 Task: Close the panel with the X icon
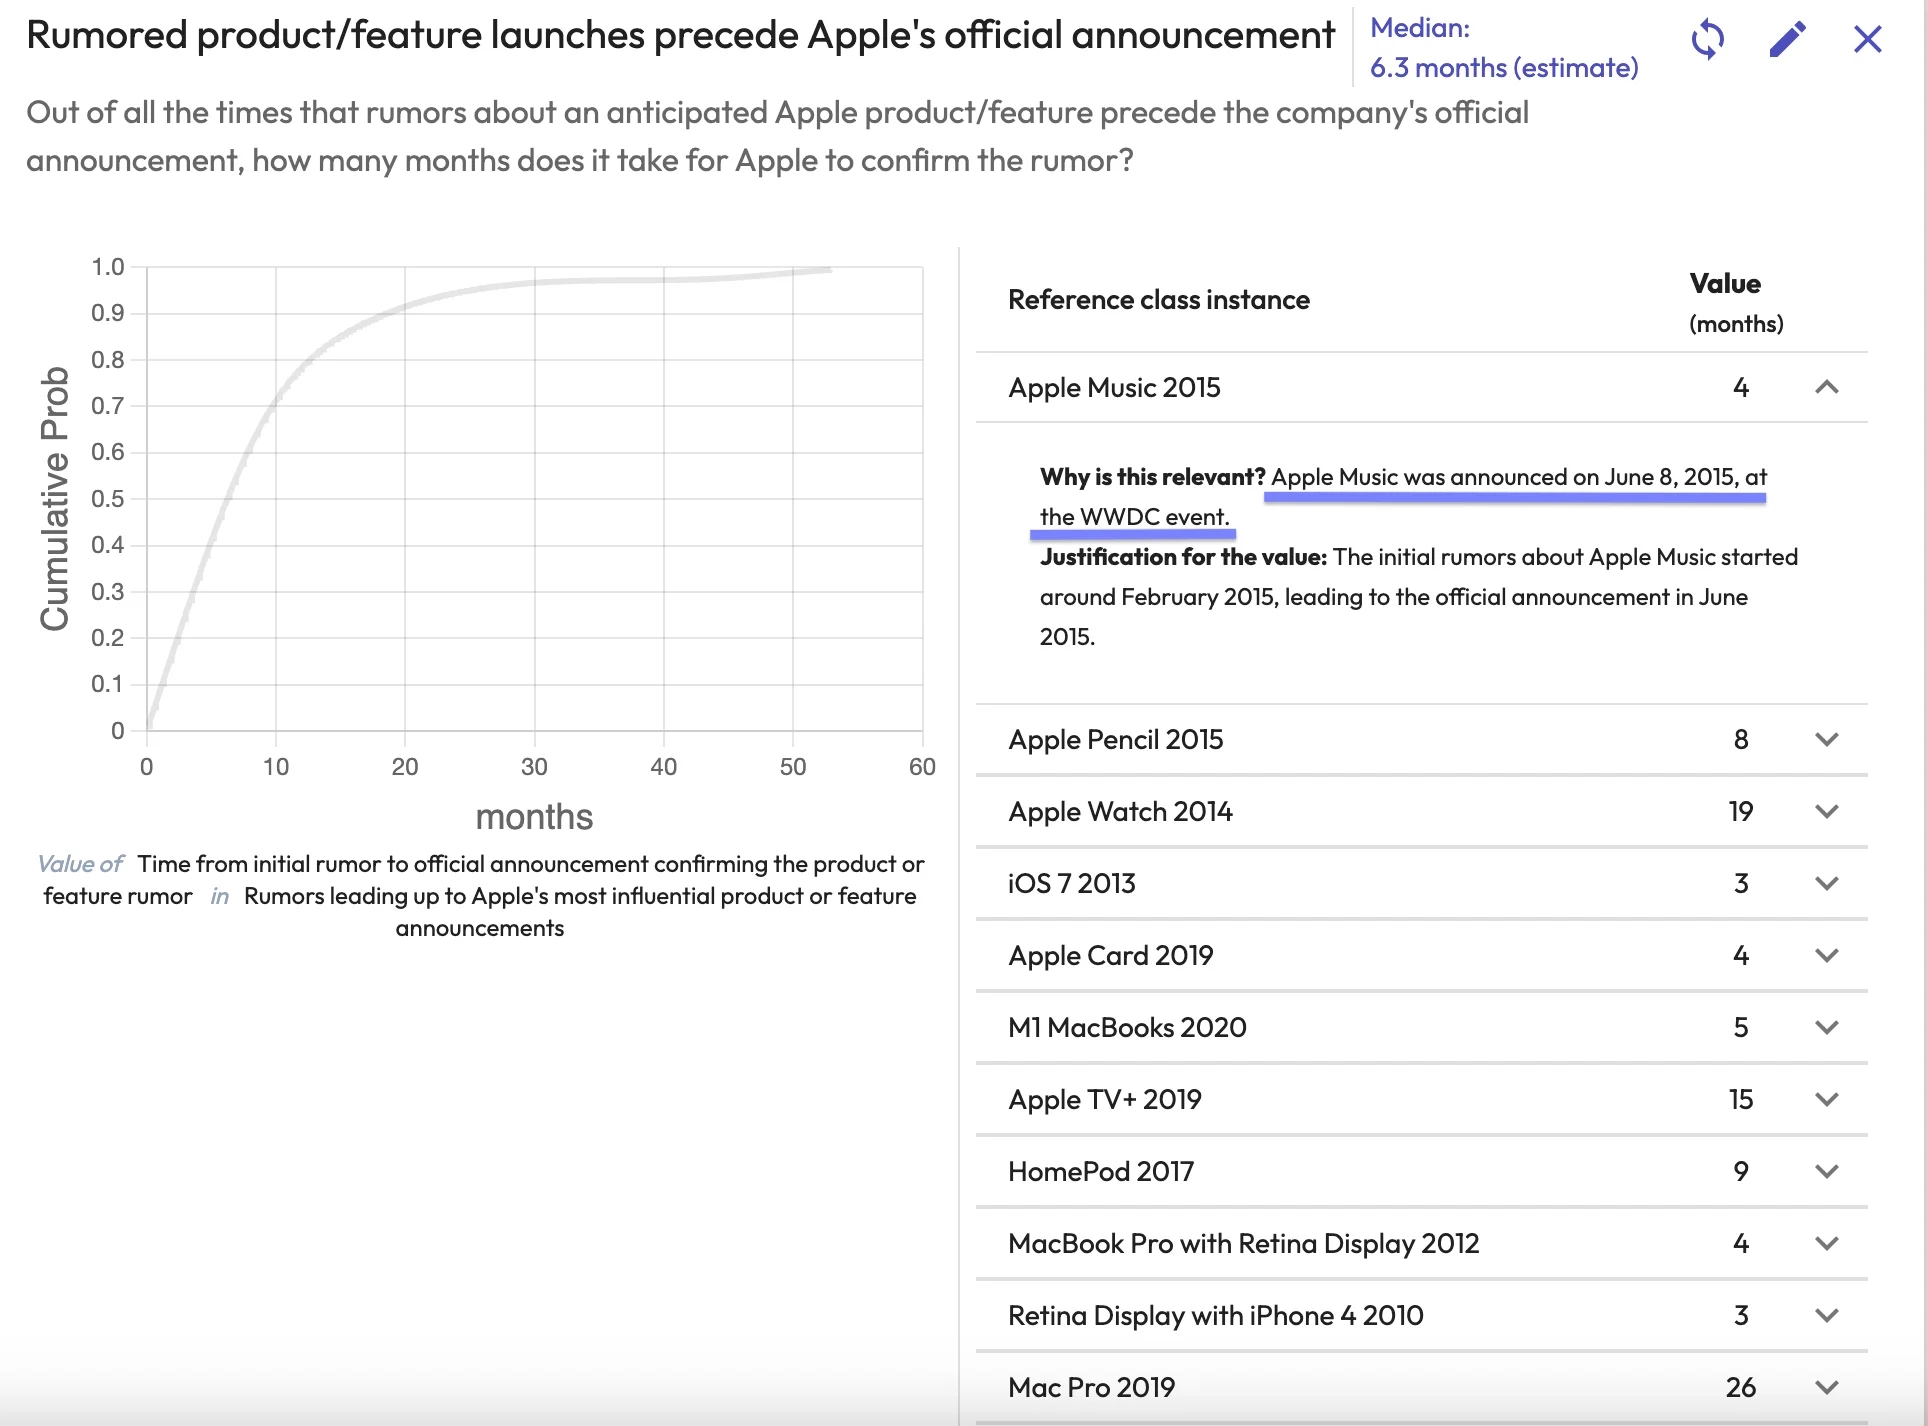[1867, 40]
